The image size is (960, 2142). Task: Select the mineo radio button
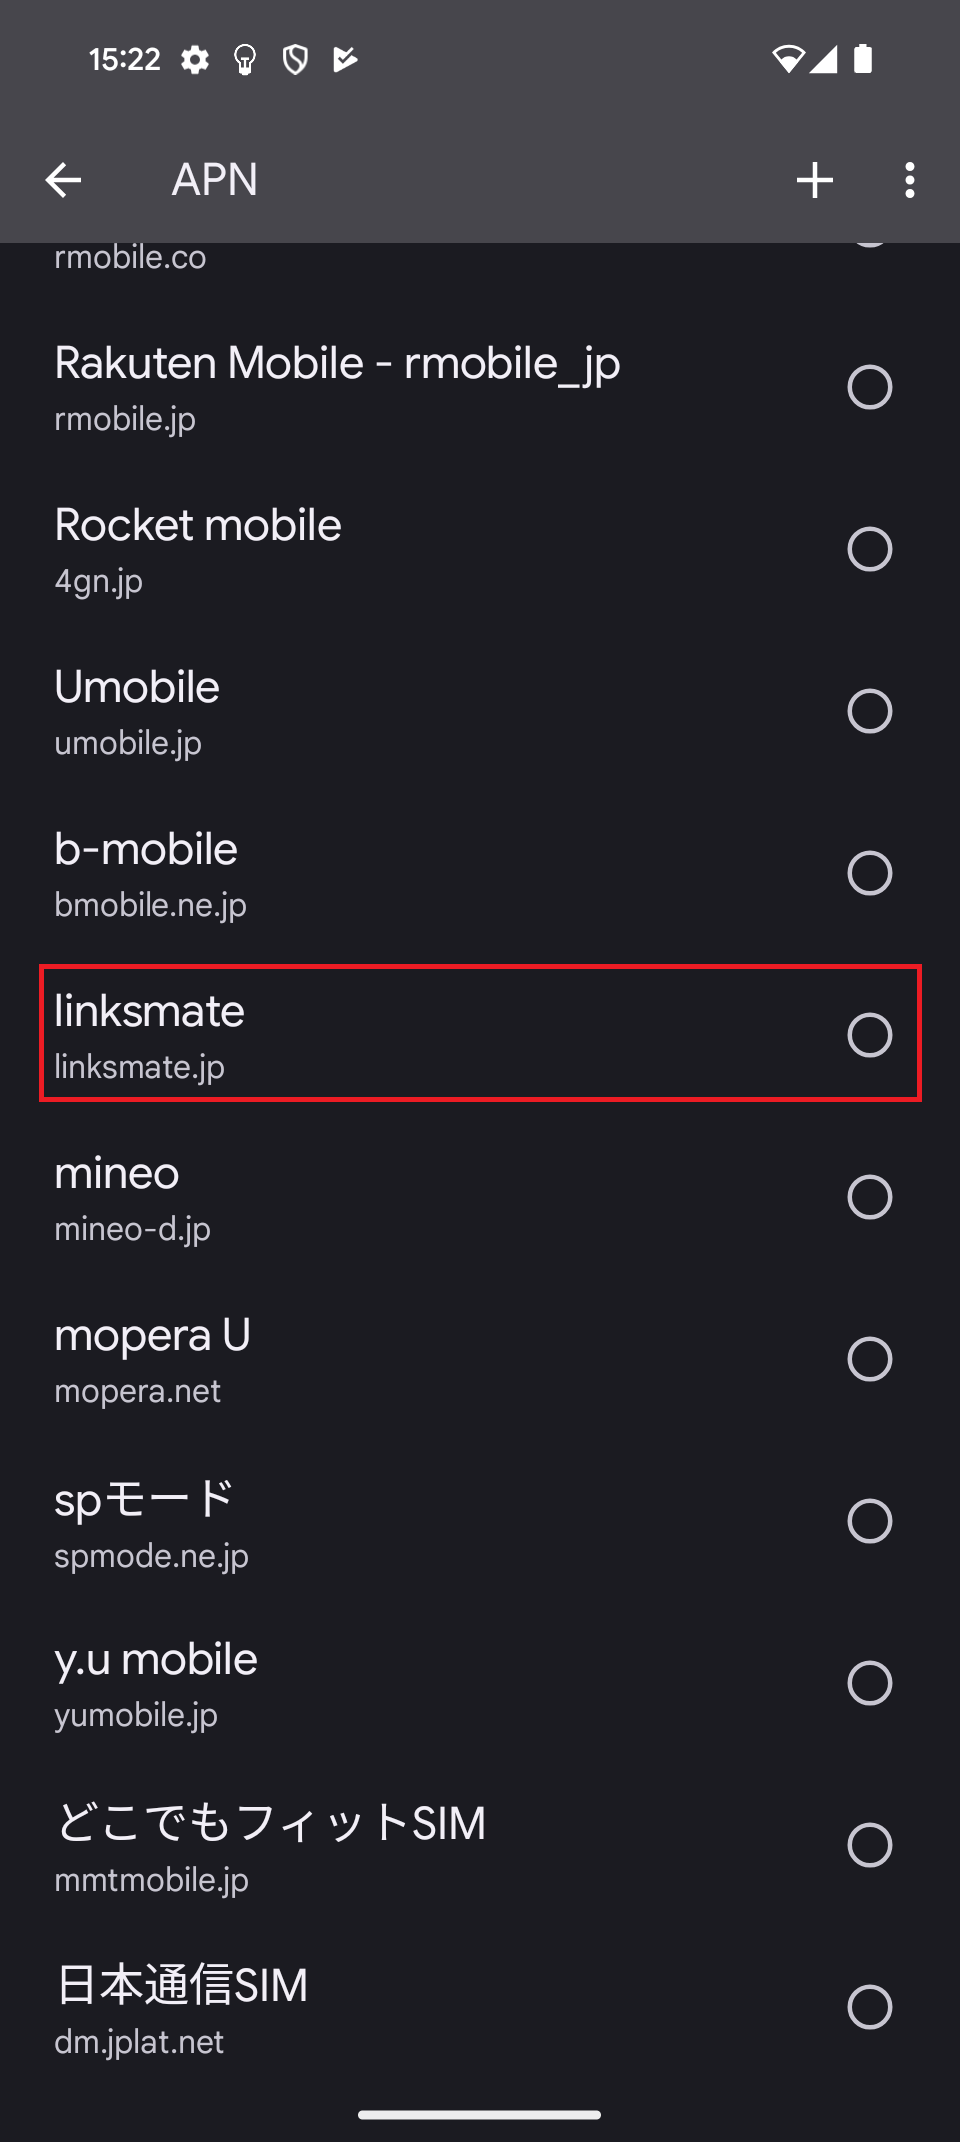pos(869,1197)
